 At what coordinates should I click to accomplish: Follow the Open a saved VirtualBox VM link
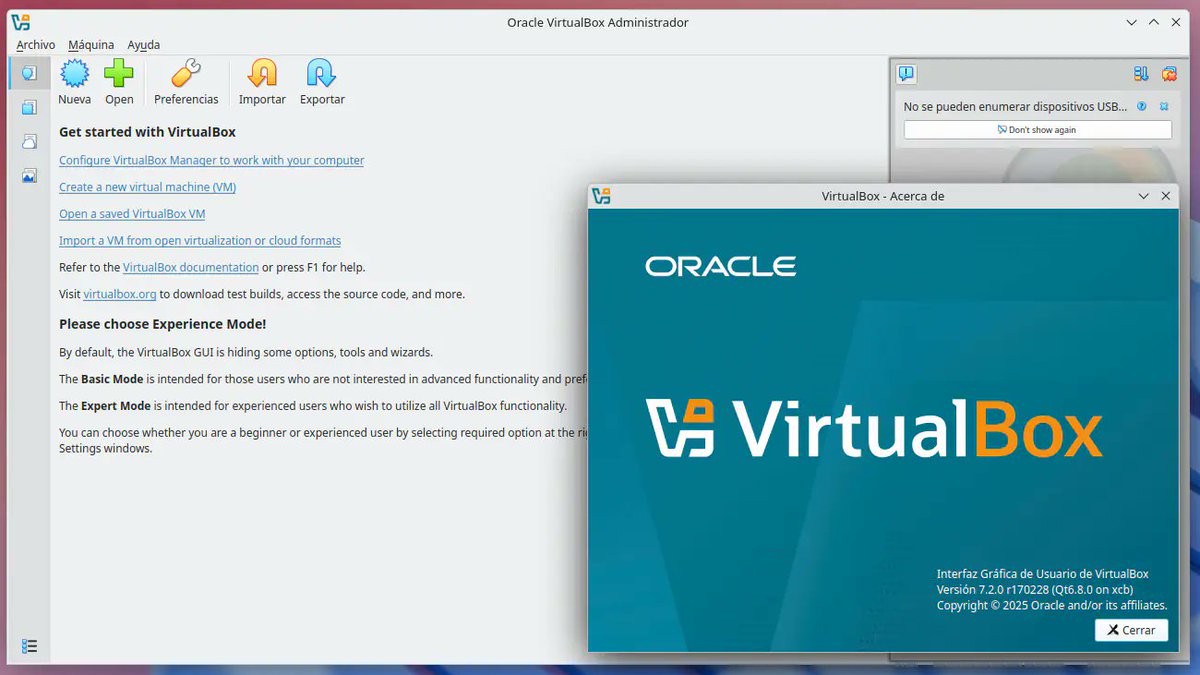(132, 214)
